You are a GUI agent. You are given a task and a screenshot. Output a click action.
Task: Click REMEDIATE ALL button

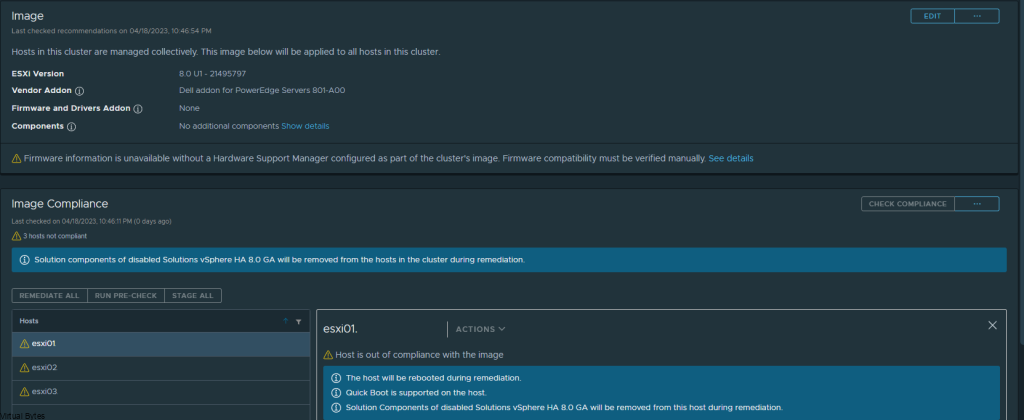coord(49,296)
